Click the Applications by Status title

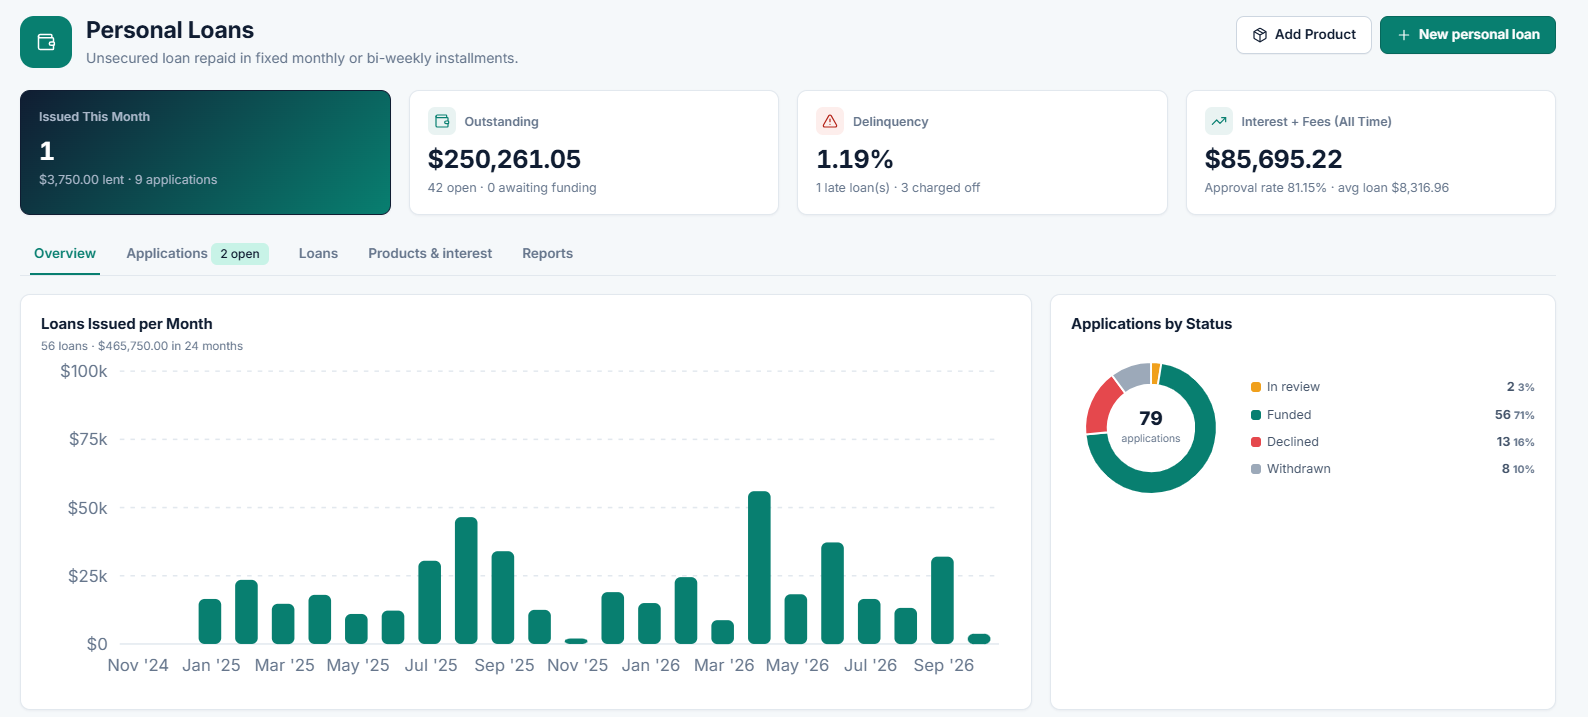[x=1151, y=324]
